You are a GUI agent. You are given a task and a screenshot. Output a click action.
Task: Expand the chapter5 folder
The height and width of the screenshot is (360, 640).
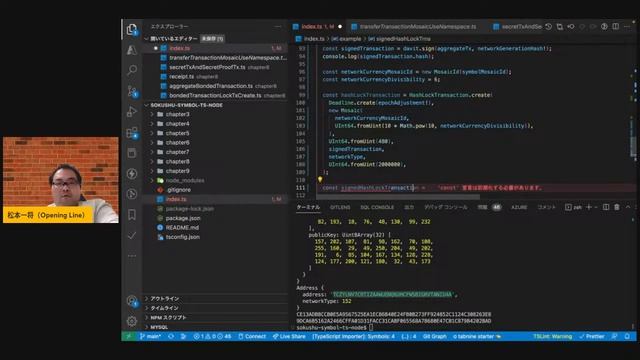[x=152, y=133]
